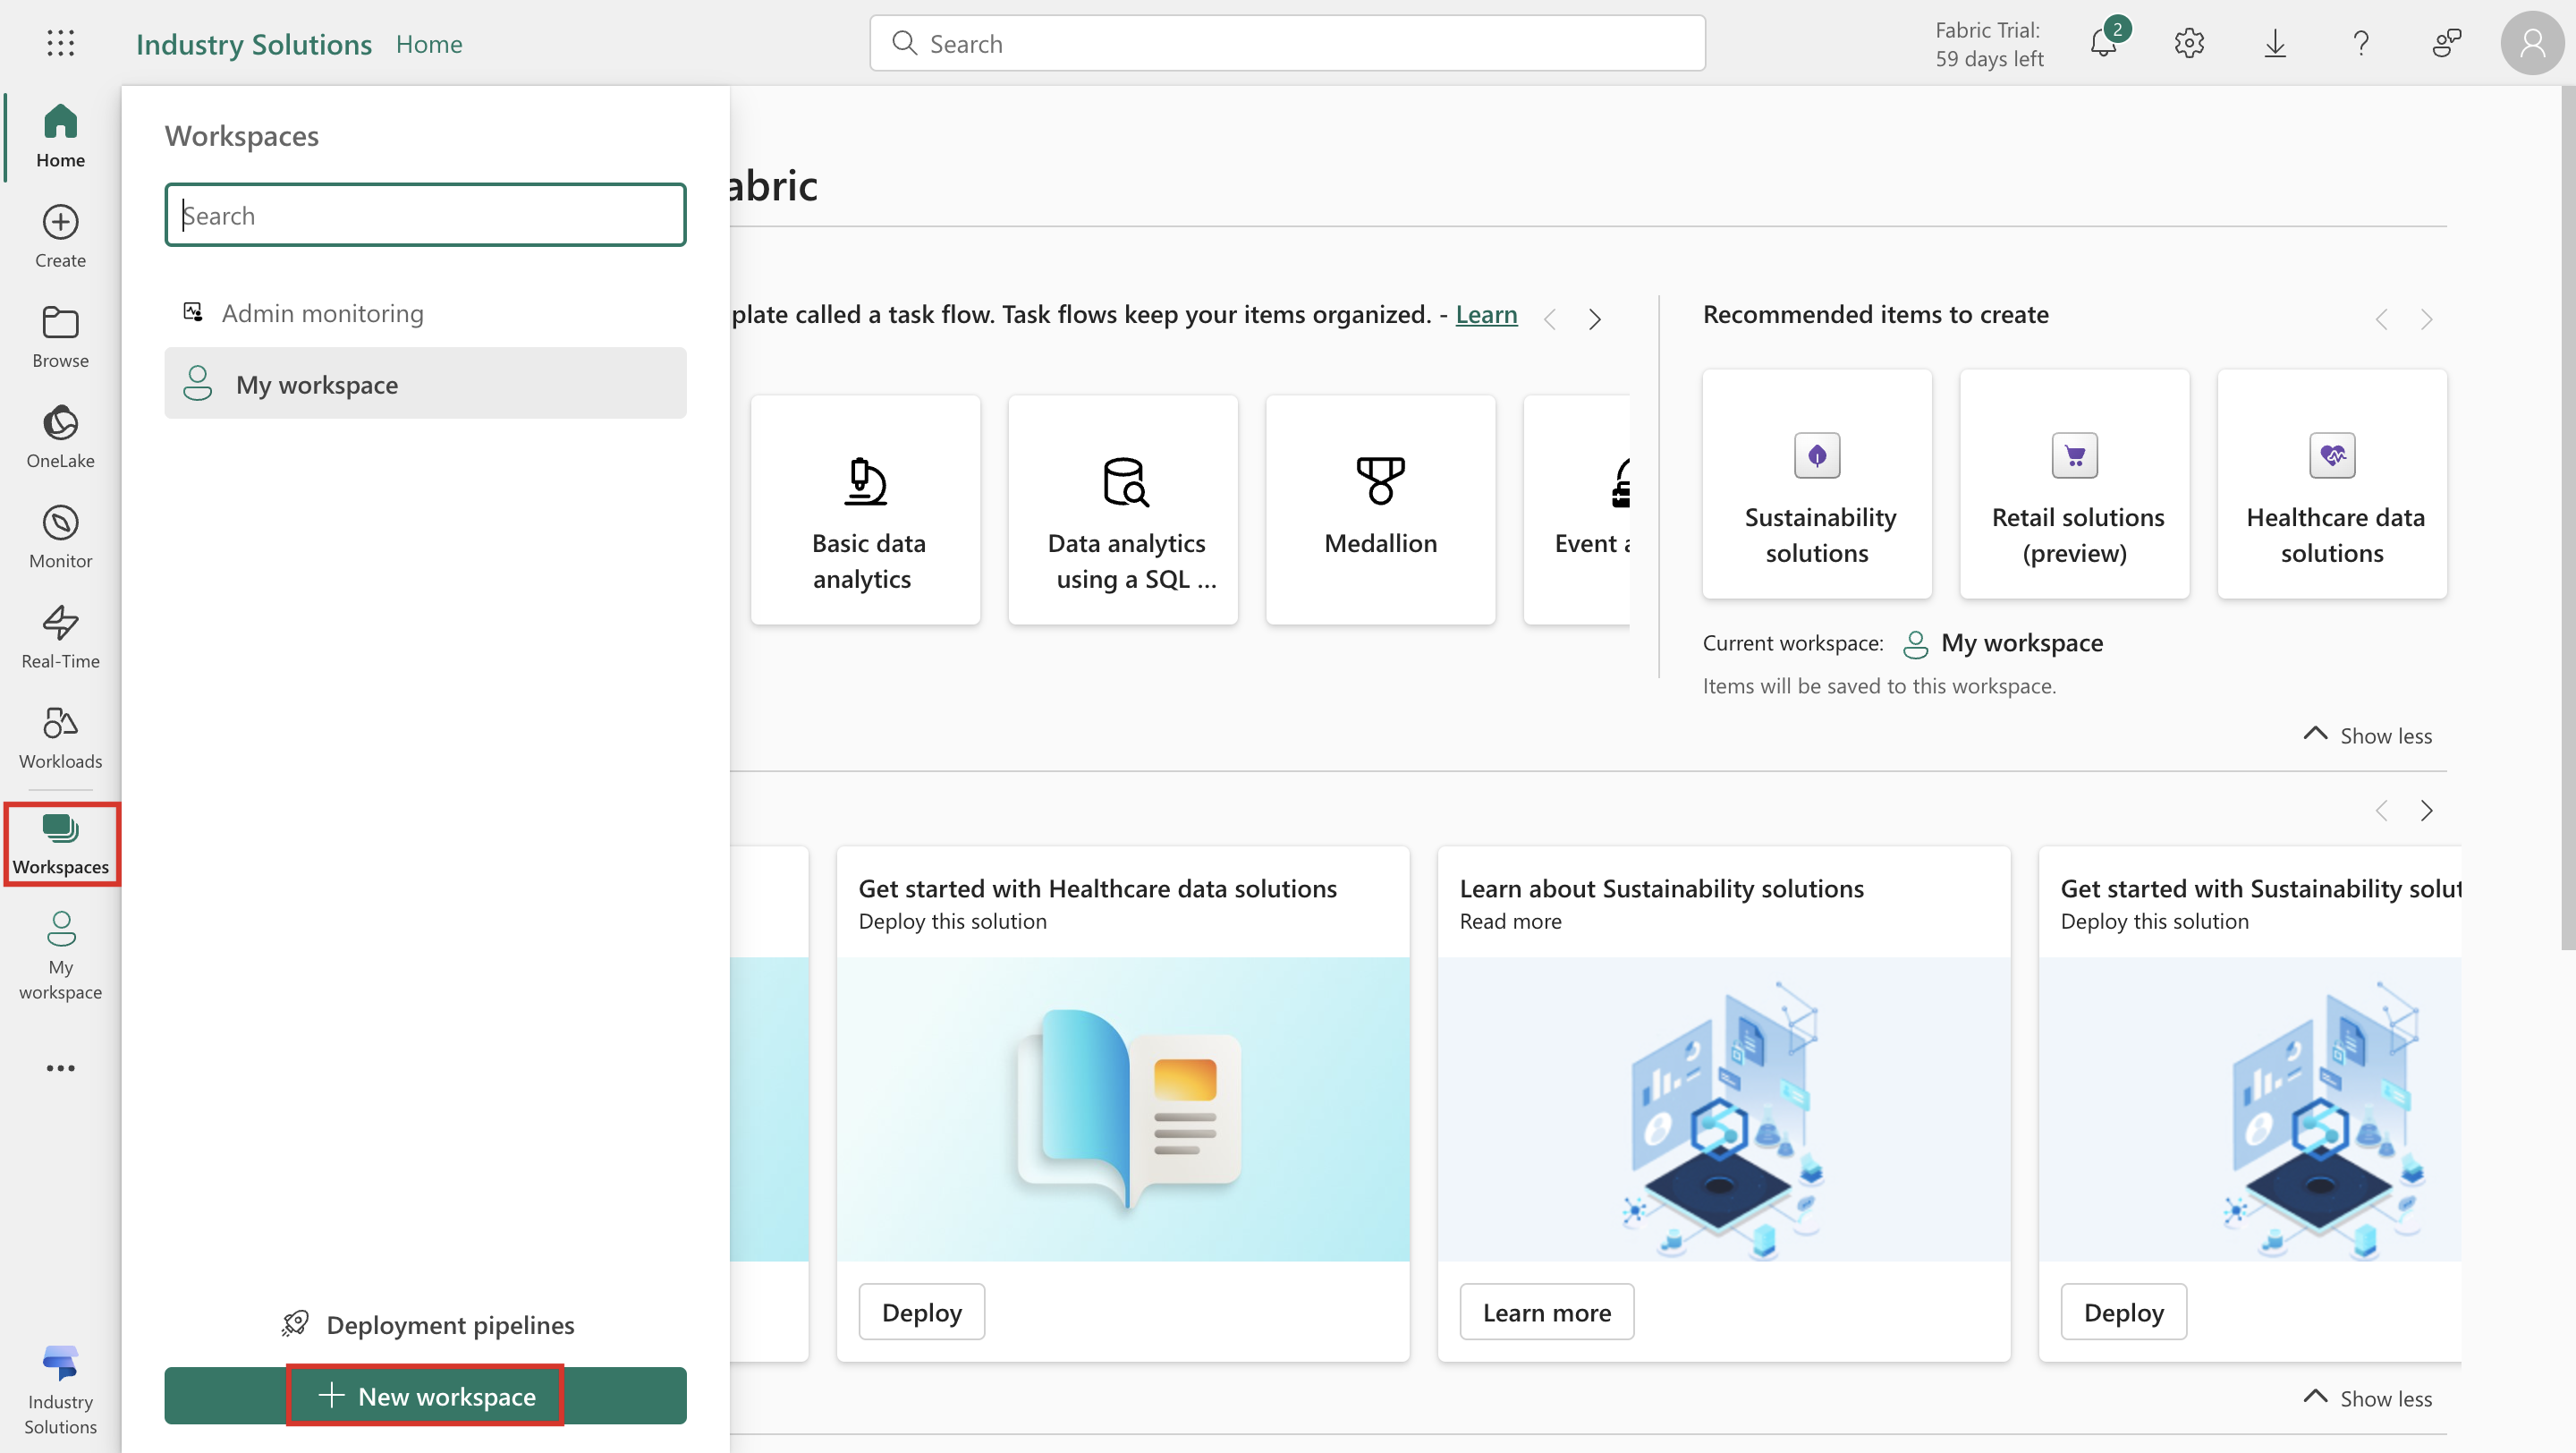Image resolution: width=2576 pixels, height=1453 pixels.
Task: Advance the learning cards carousel right chevron
Action: pos(2427,810)
